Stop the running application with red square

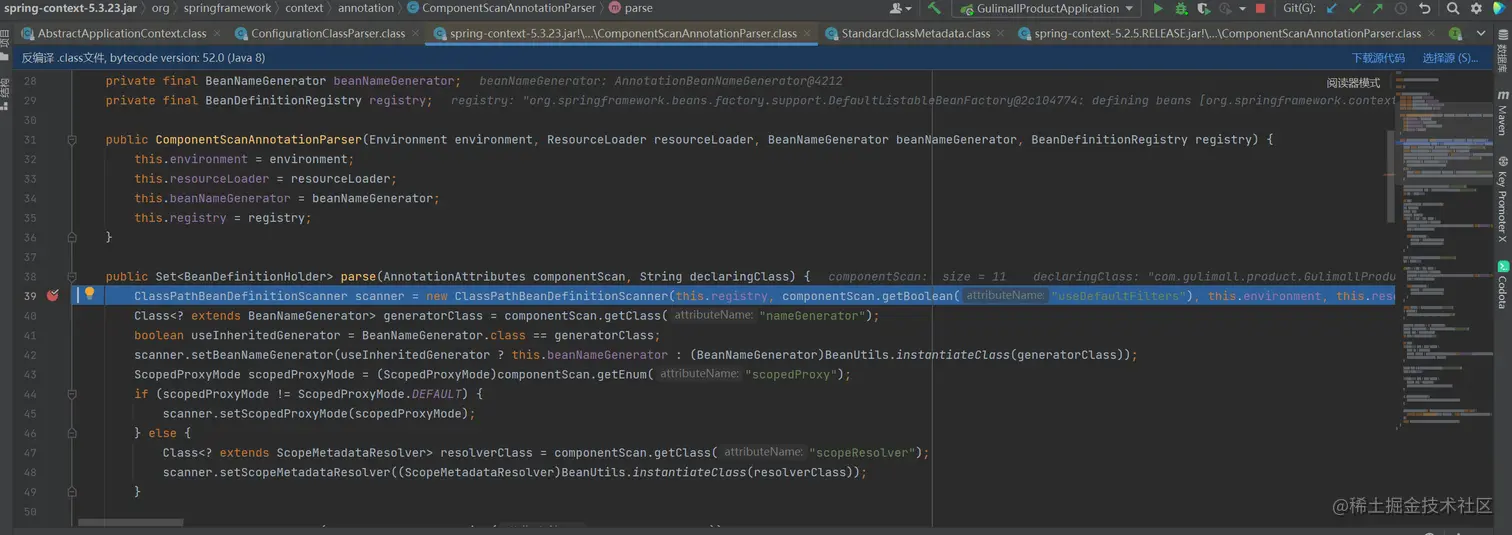coord(1260,8)
